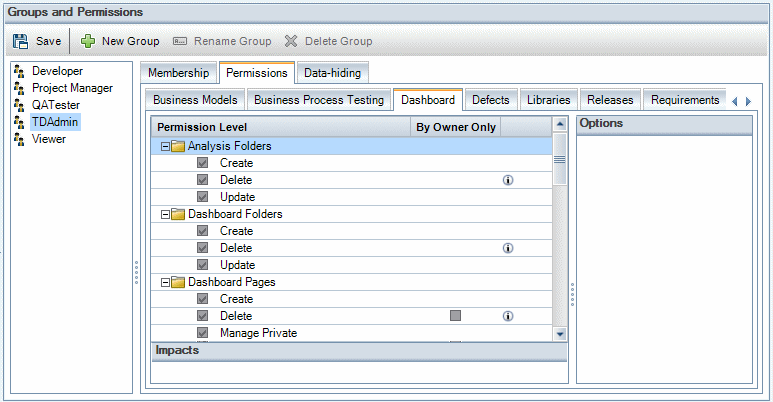Viewport: 773px width, 402px height.
Task: Collapse the Dashboard Folders node
Action: [165, 214]
